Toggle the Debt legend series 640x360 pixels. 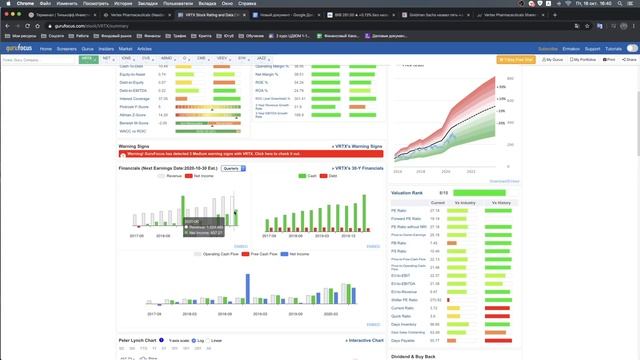[329, 176]
